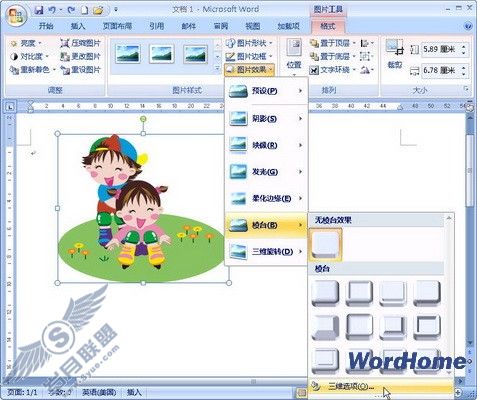Click 置于底层 send to back

332,57
